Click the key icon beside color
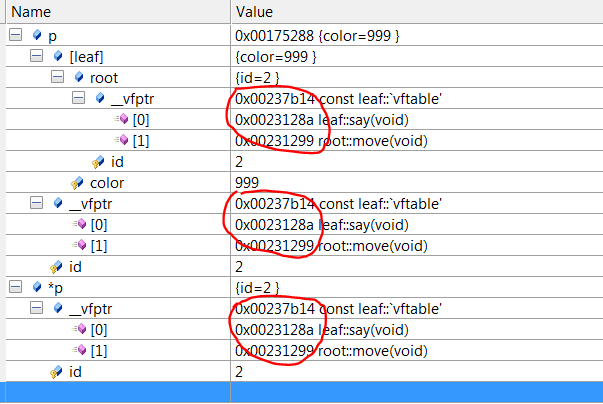Viewport: 603px width, 404px height. click(x=77, y=183)
